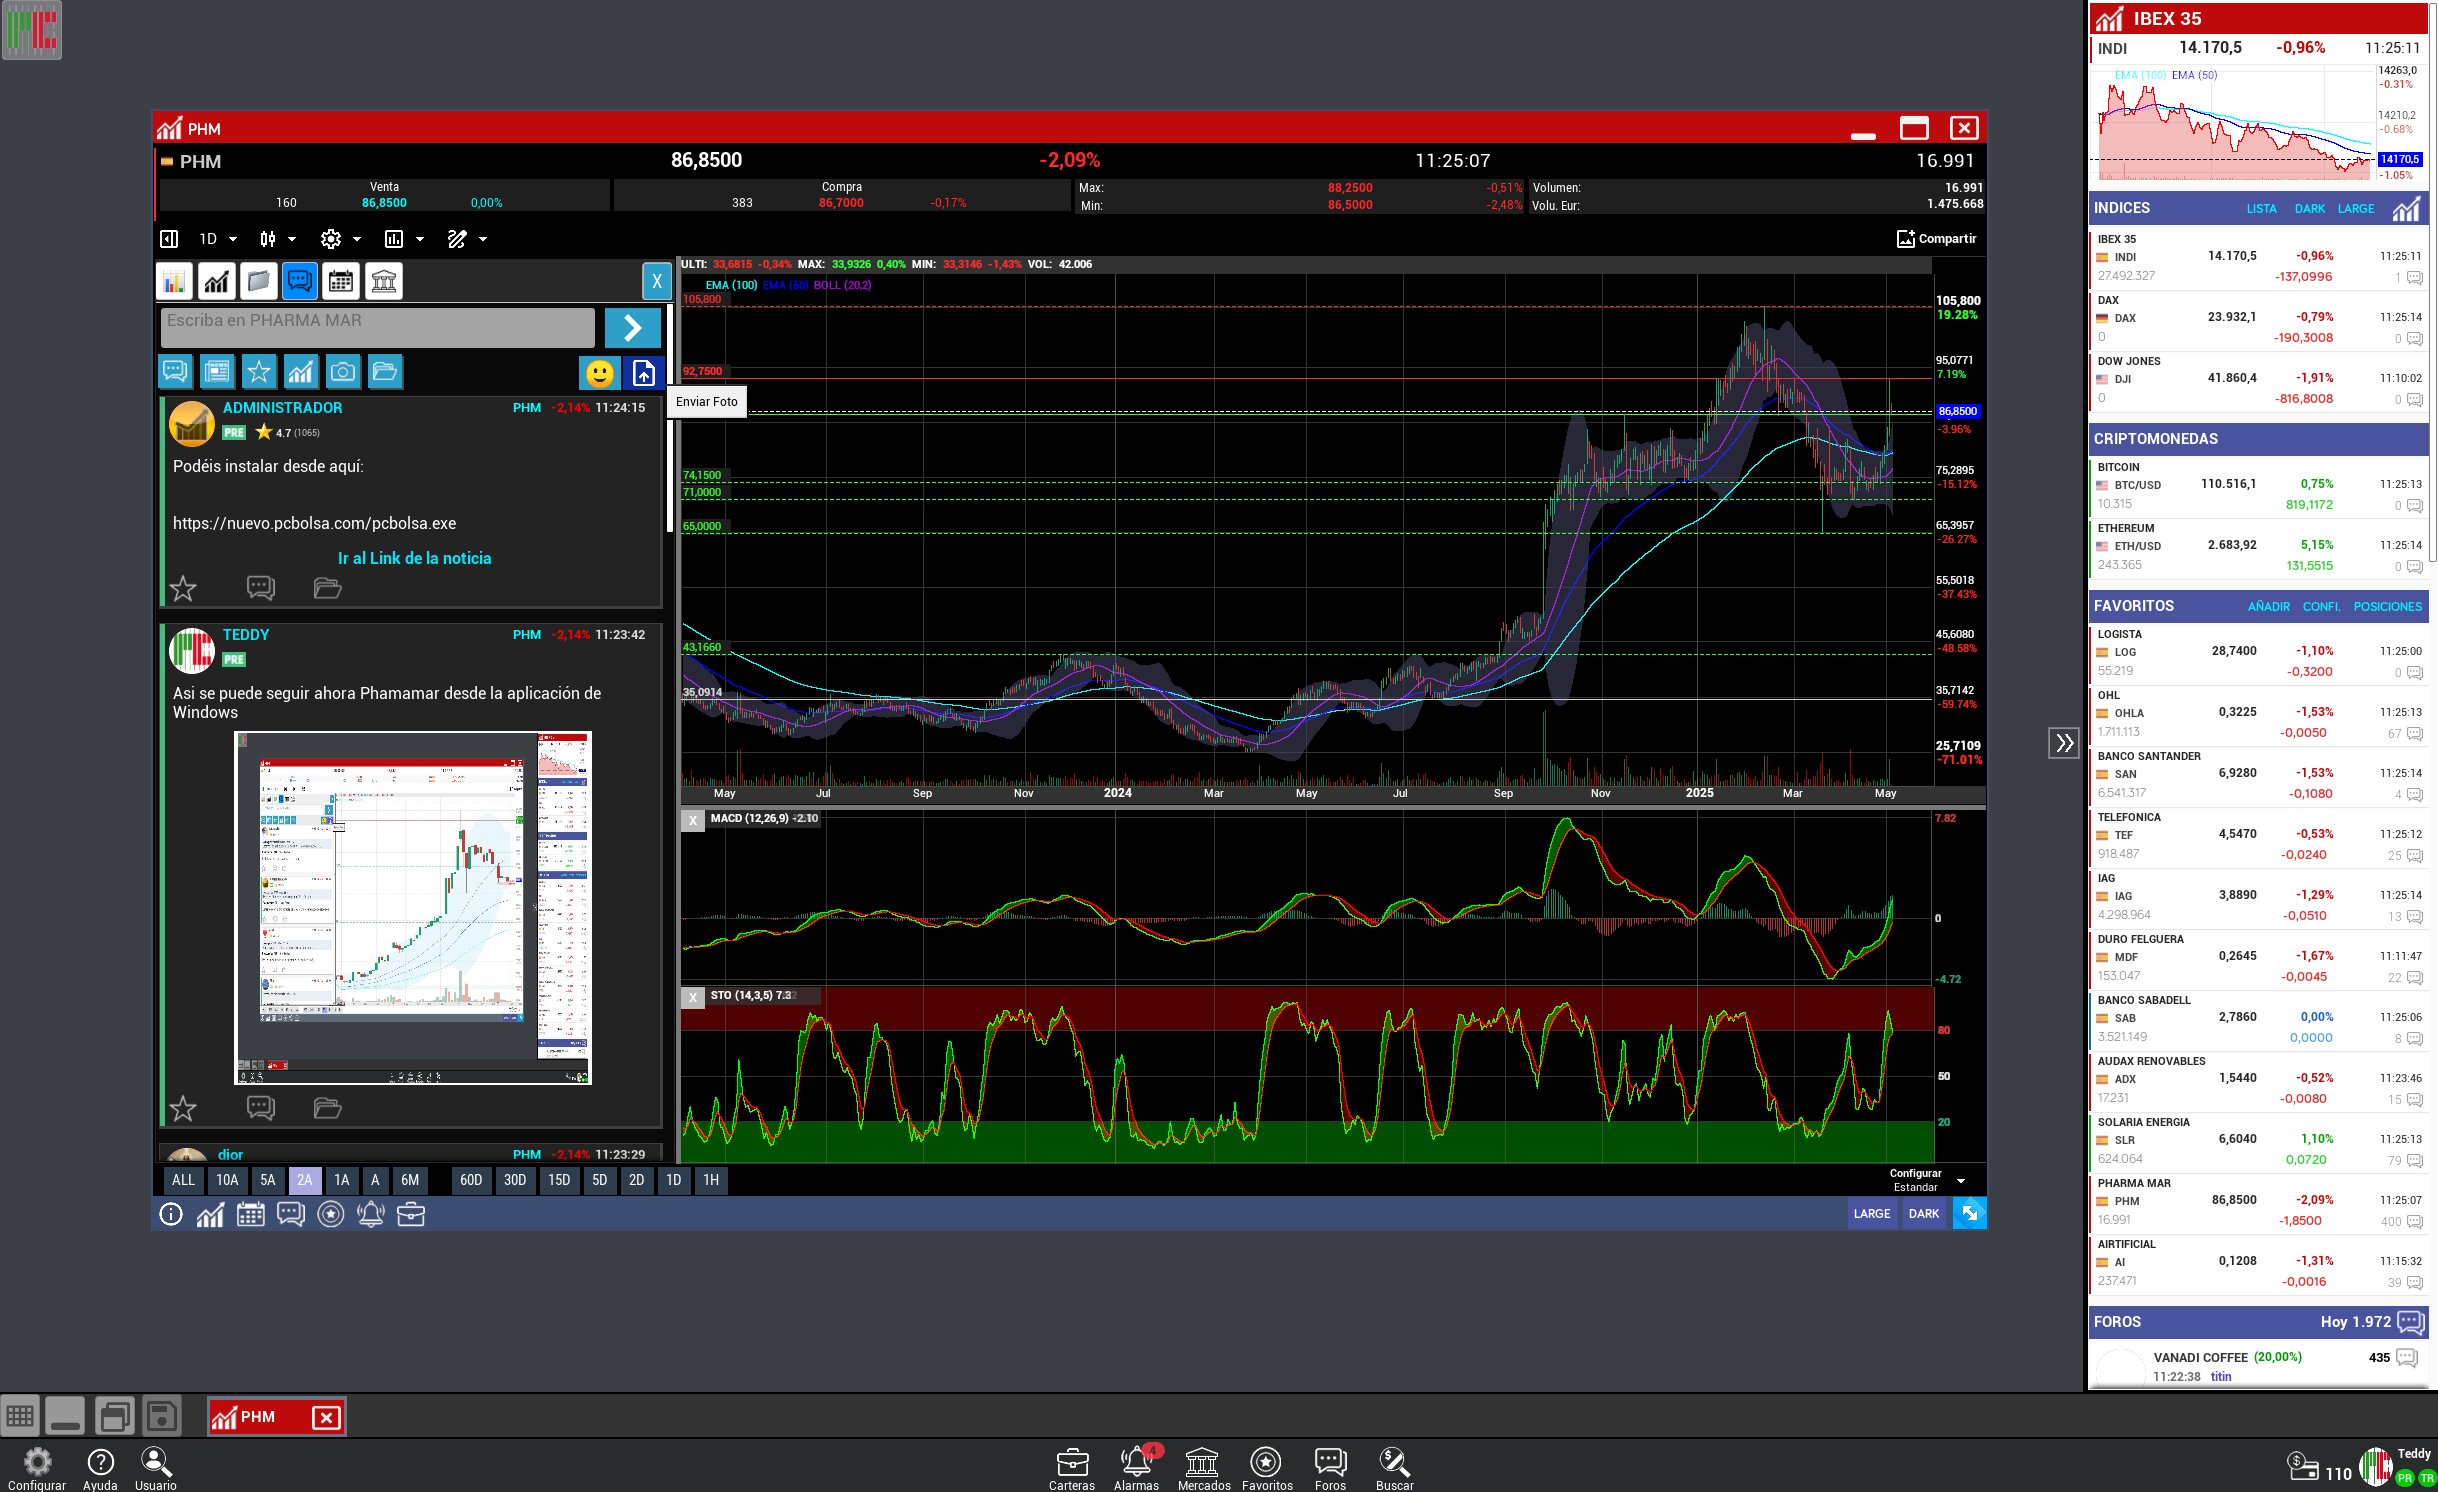Open the rising trend chart tab icon
The width and height of the screenshot is (2438, 1492).
tap(216, 282)
